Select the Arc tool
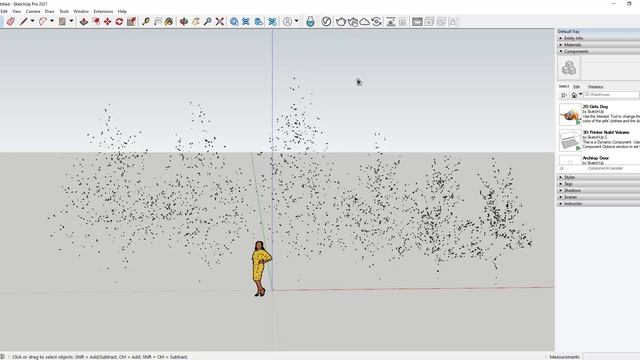 coord(42,22)
